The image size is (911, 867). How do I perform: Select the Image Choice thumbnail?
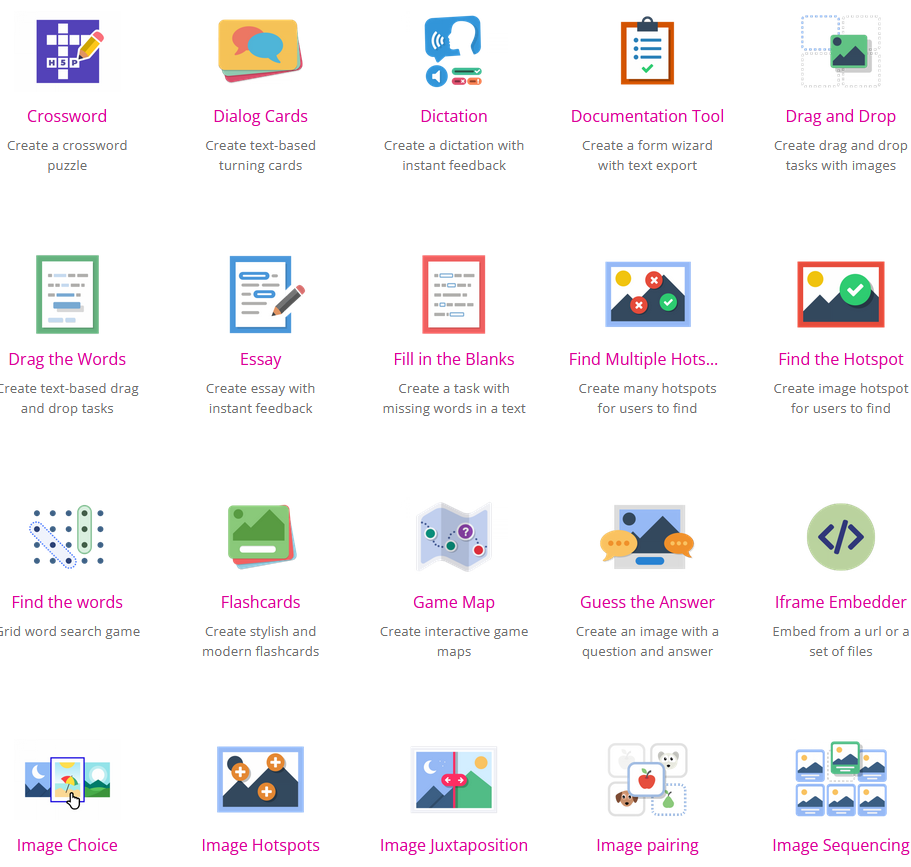click(67, 780)
